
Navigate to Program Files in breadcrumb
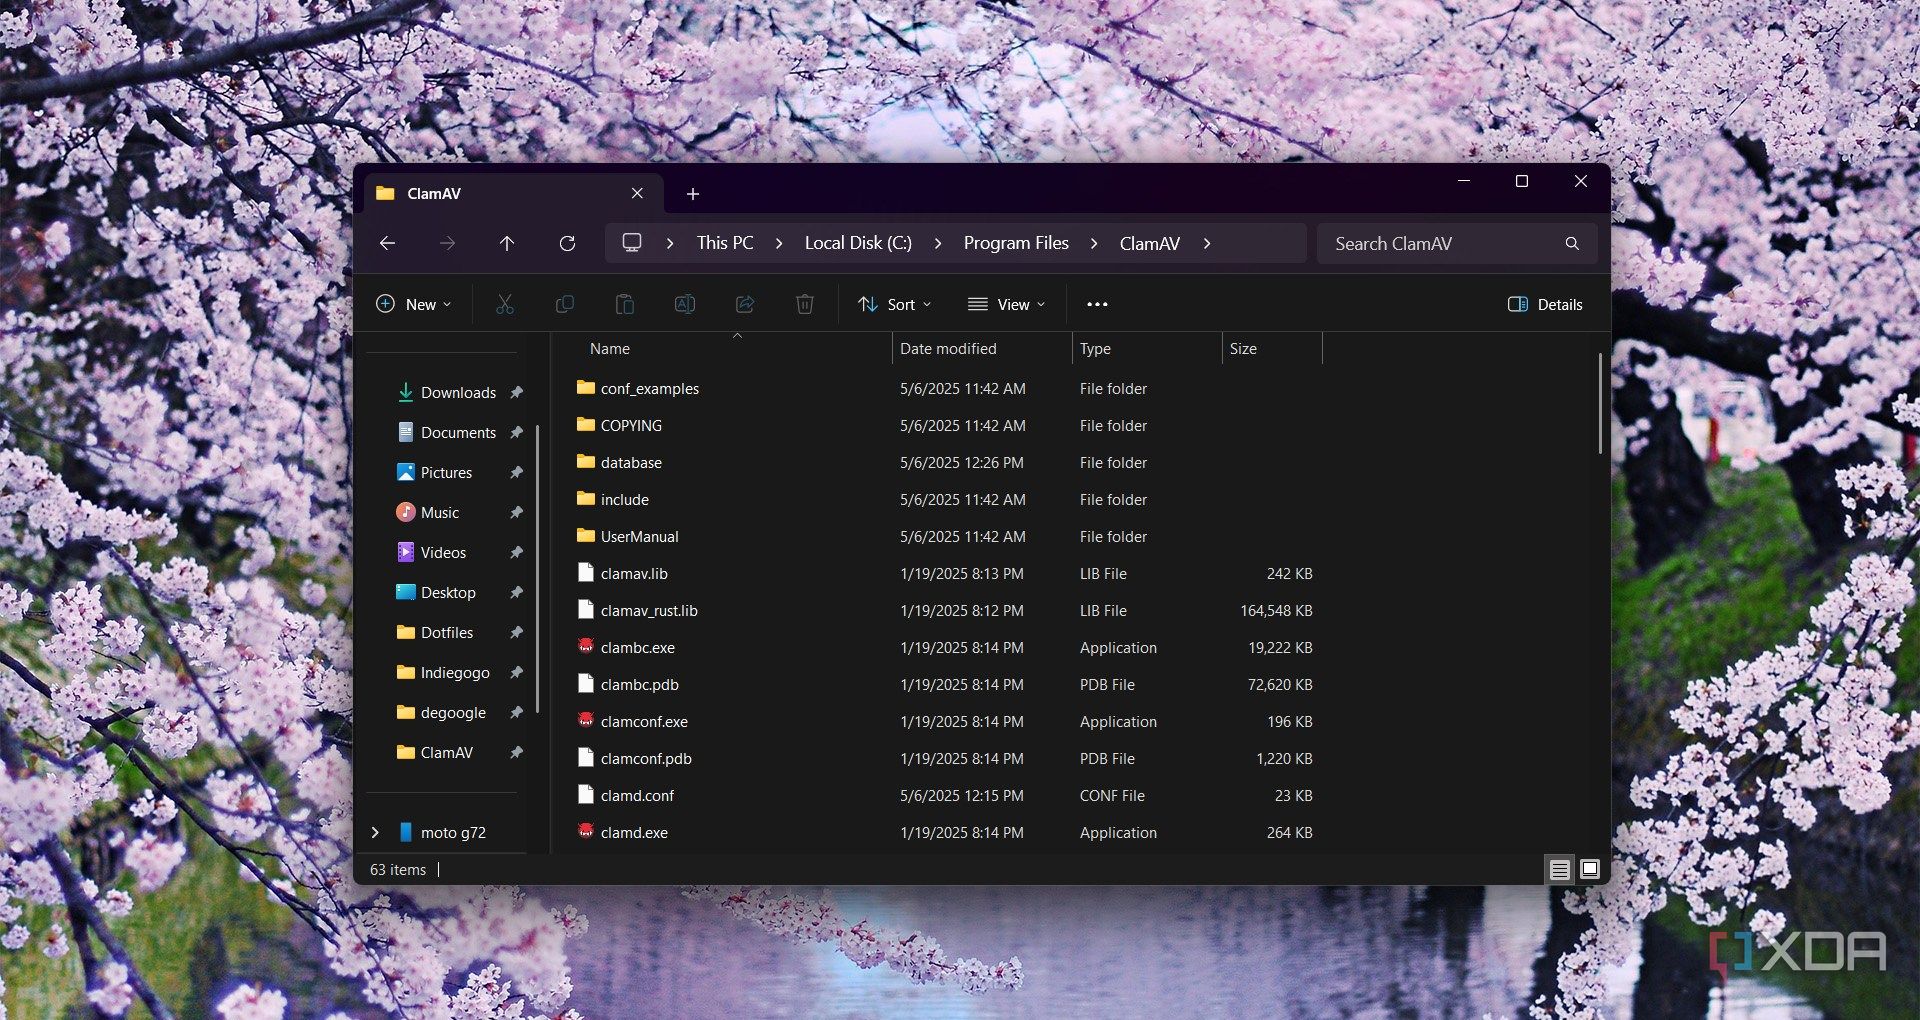(1016, 243)
